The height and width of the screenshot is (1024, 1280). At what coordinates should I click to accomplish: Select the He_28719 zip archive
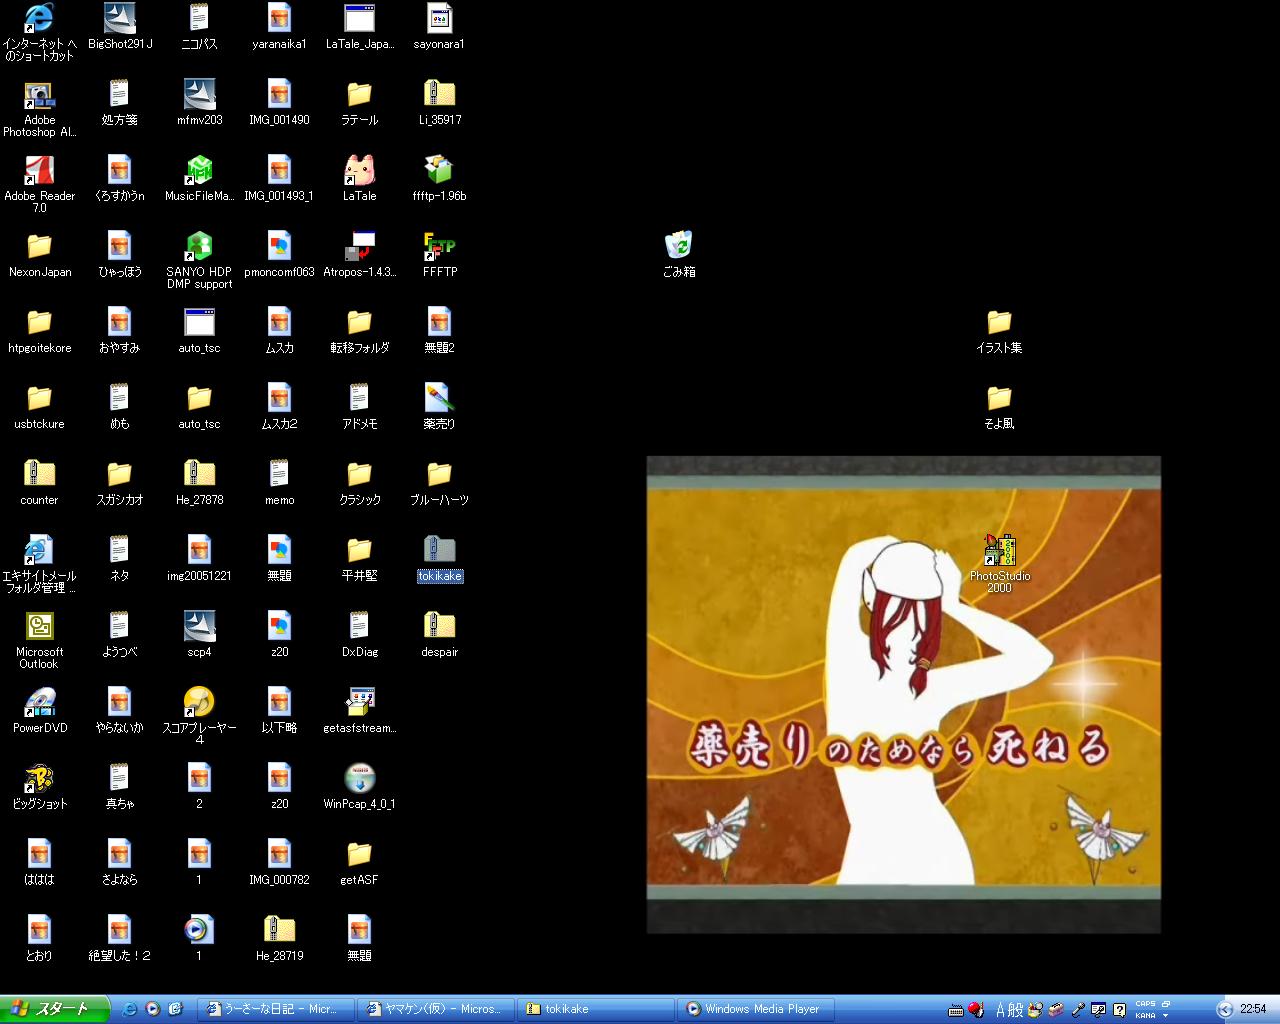coord(279,938)
